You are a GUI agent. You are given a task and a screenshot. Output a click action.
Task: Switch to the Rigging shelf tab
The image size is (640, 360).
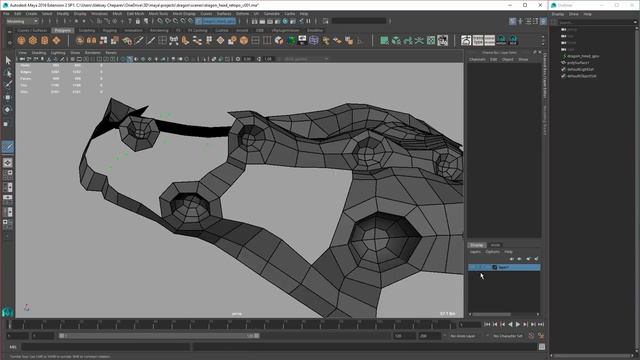click(x=109, y=30)
